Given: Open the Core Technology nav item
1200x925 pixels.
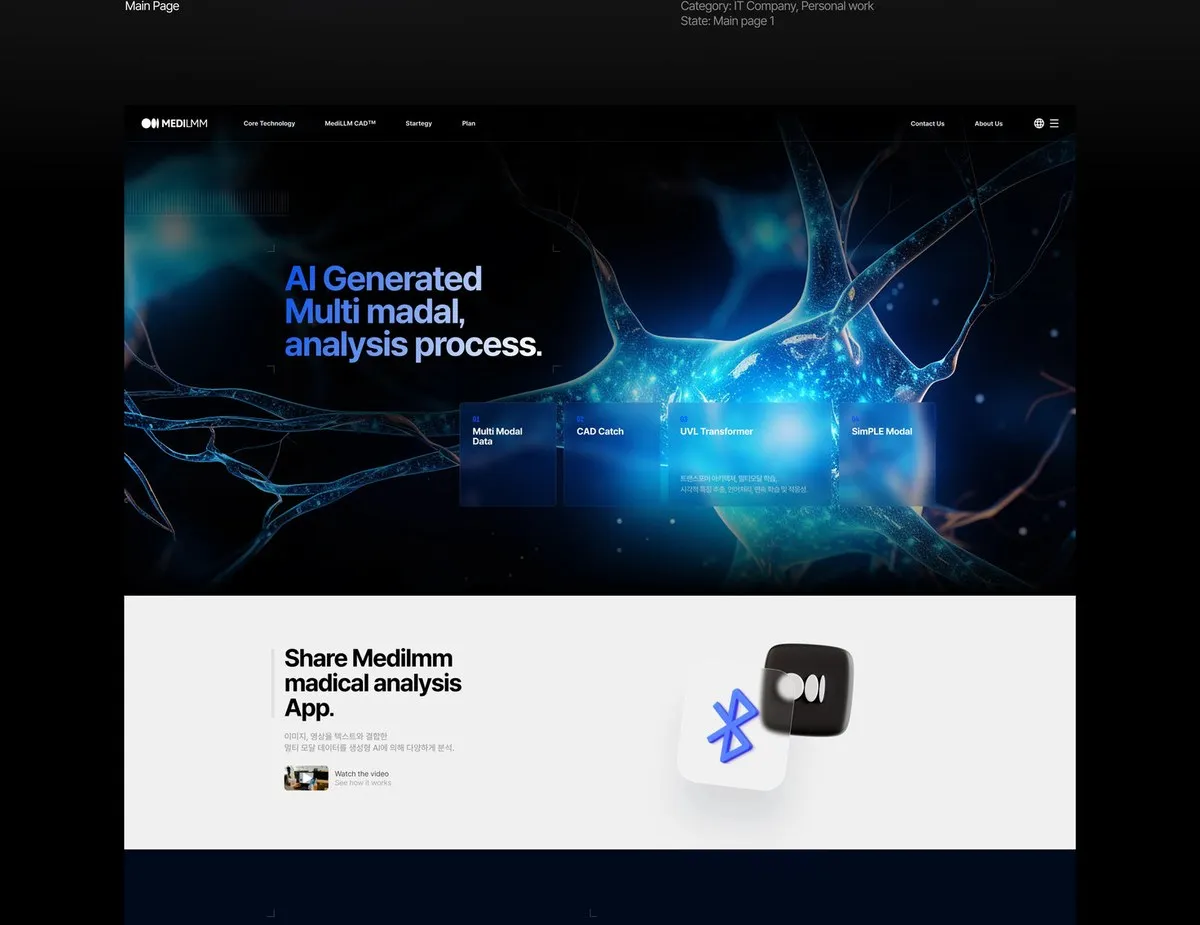Looking at the screenshot, I should 269,124.
